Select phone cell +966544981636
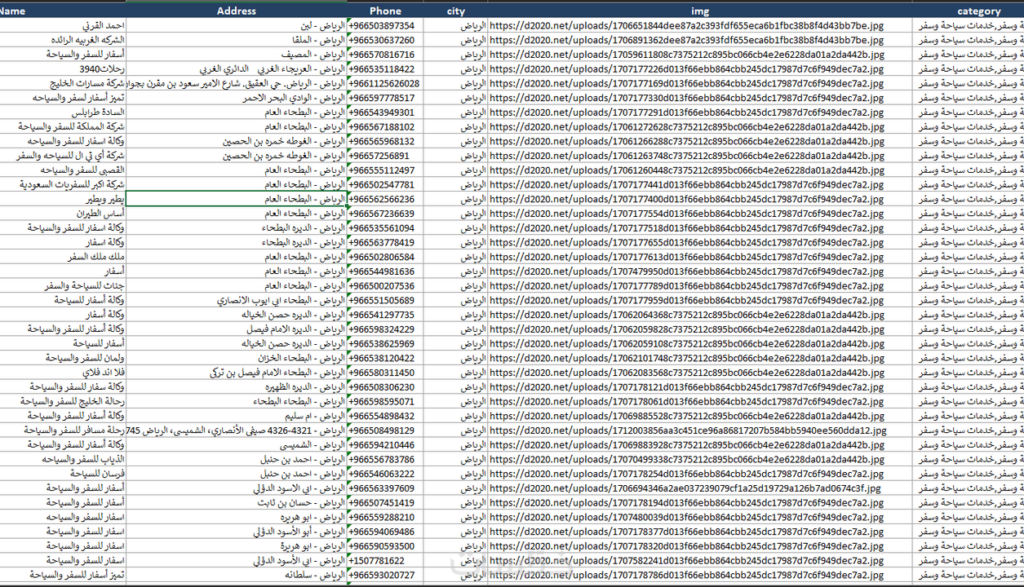This screenshot has width=1024, height=587. point(385,271)
